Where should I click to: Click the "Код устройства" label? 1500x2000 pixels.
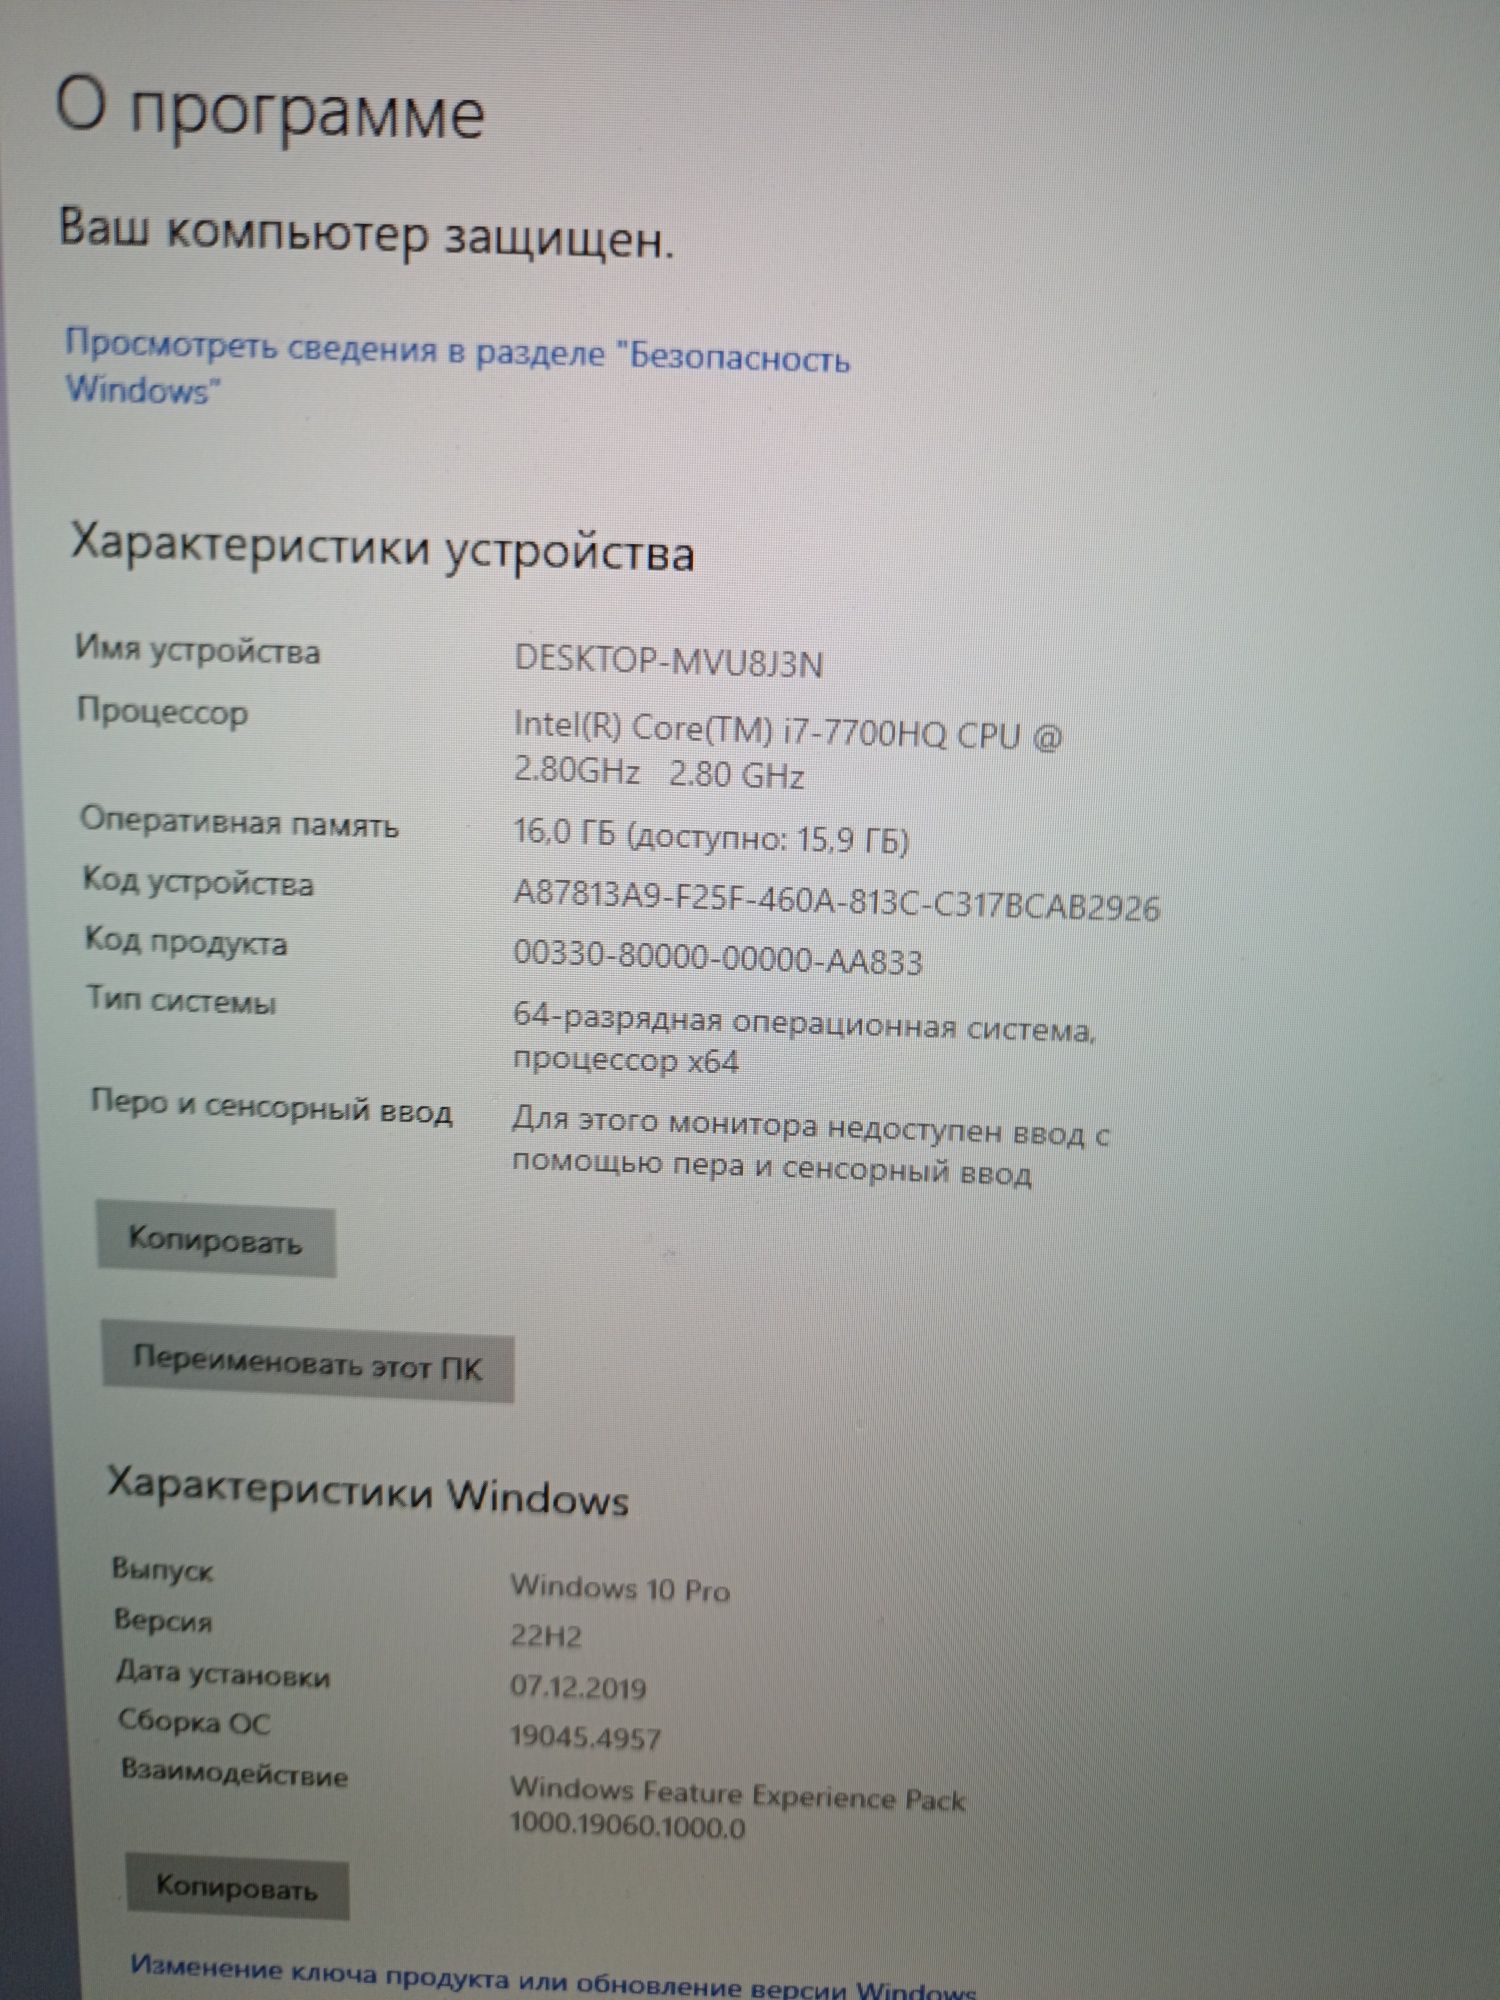tap(197, 882)
